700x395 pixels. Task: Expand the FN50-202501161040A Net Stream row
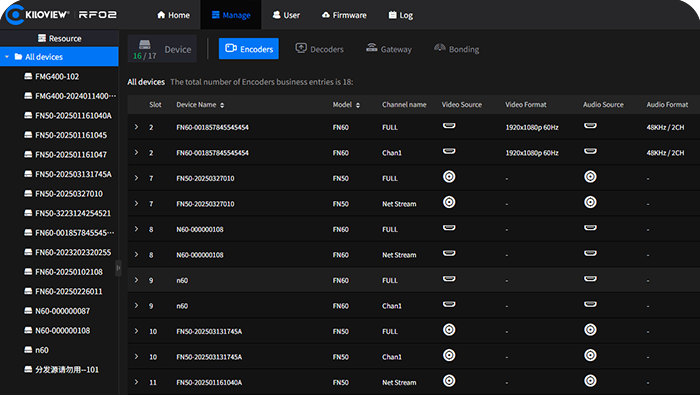[136, 382]
